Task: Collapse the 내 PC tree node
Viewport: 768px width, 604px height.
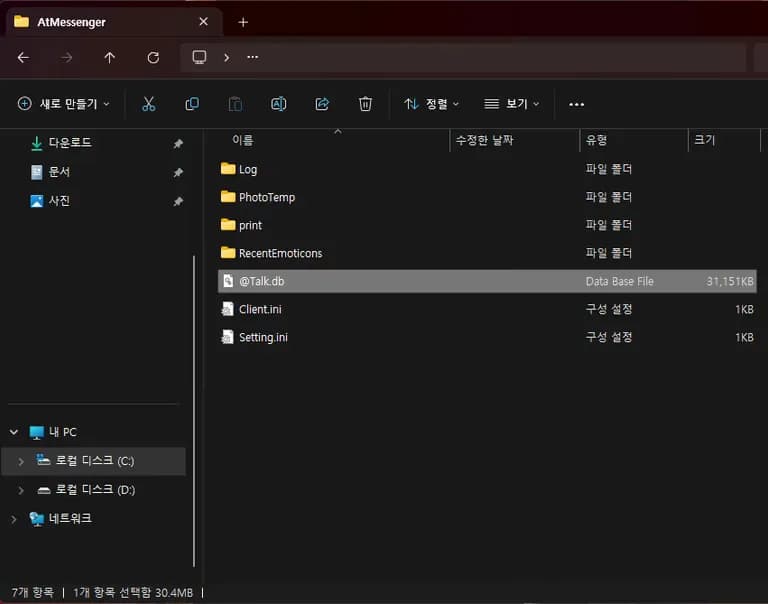Action: point(14,432)
